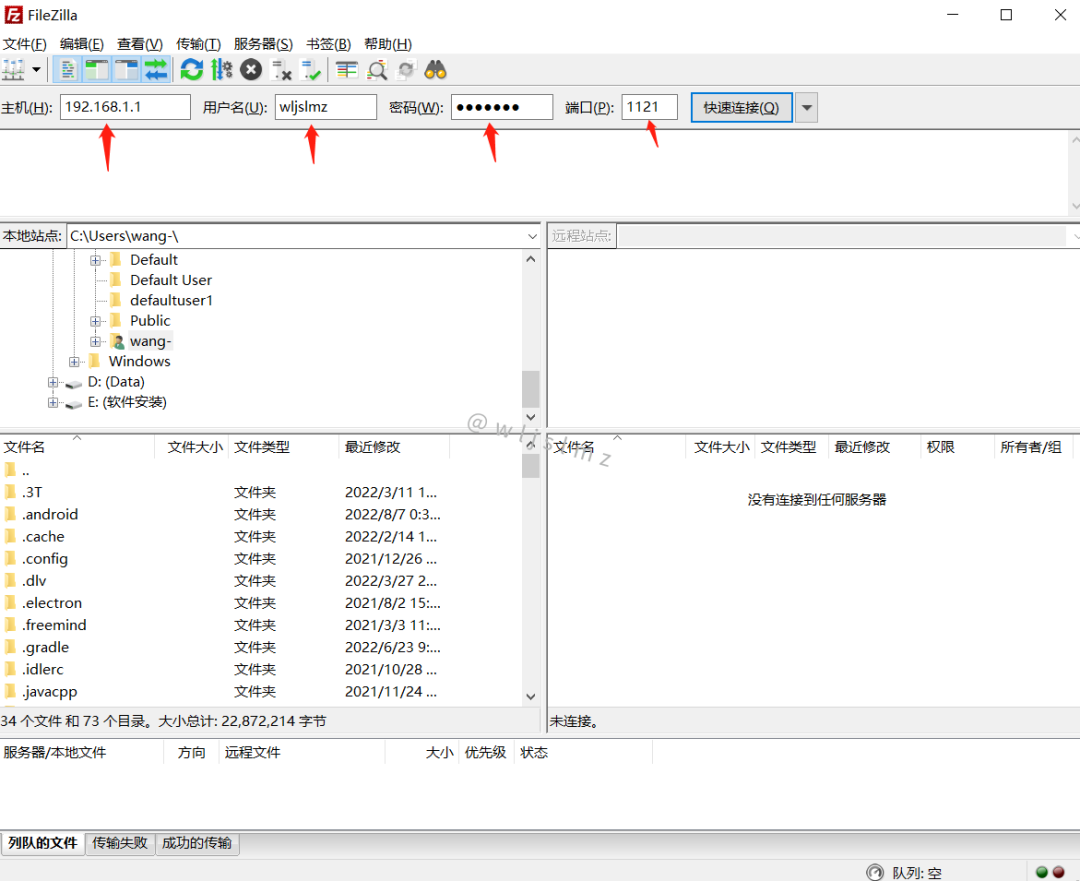Viewport: 1080px width, 881px height.
Task: Select the .freemind folder icon
Action: (x=10, y=625)
